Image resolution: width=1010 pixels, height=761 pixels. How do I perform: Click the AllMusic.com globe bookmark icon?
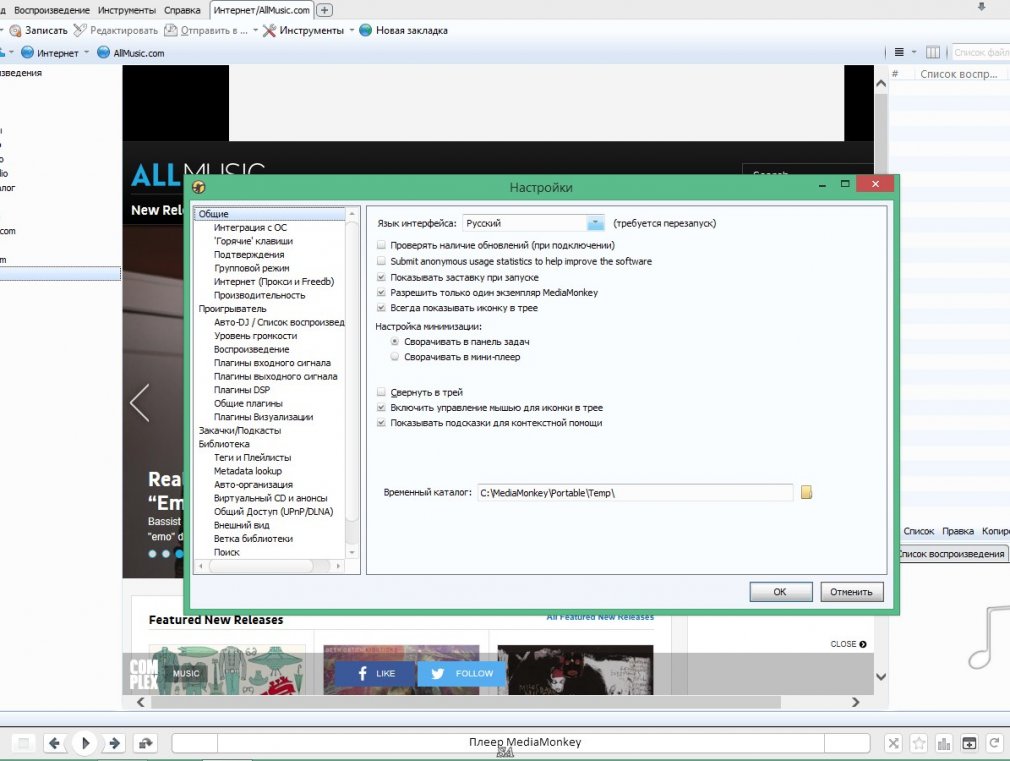tap(103, 52)
